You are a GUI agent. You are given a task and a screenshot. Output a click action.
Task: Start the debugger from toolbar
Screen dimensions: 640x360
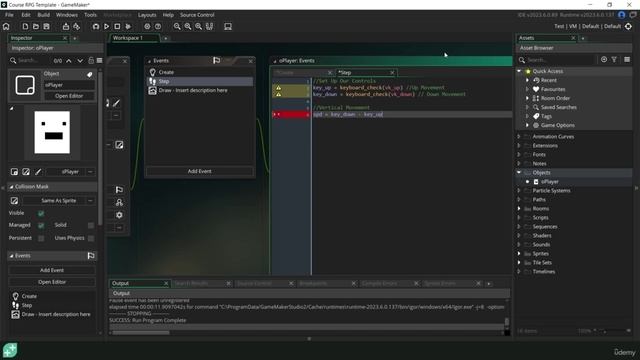coord(96,27)
